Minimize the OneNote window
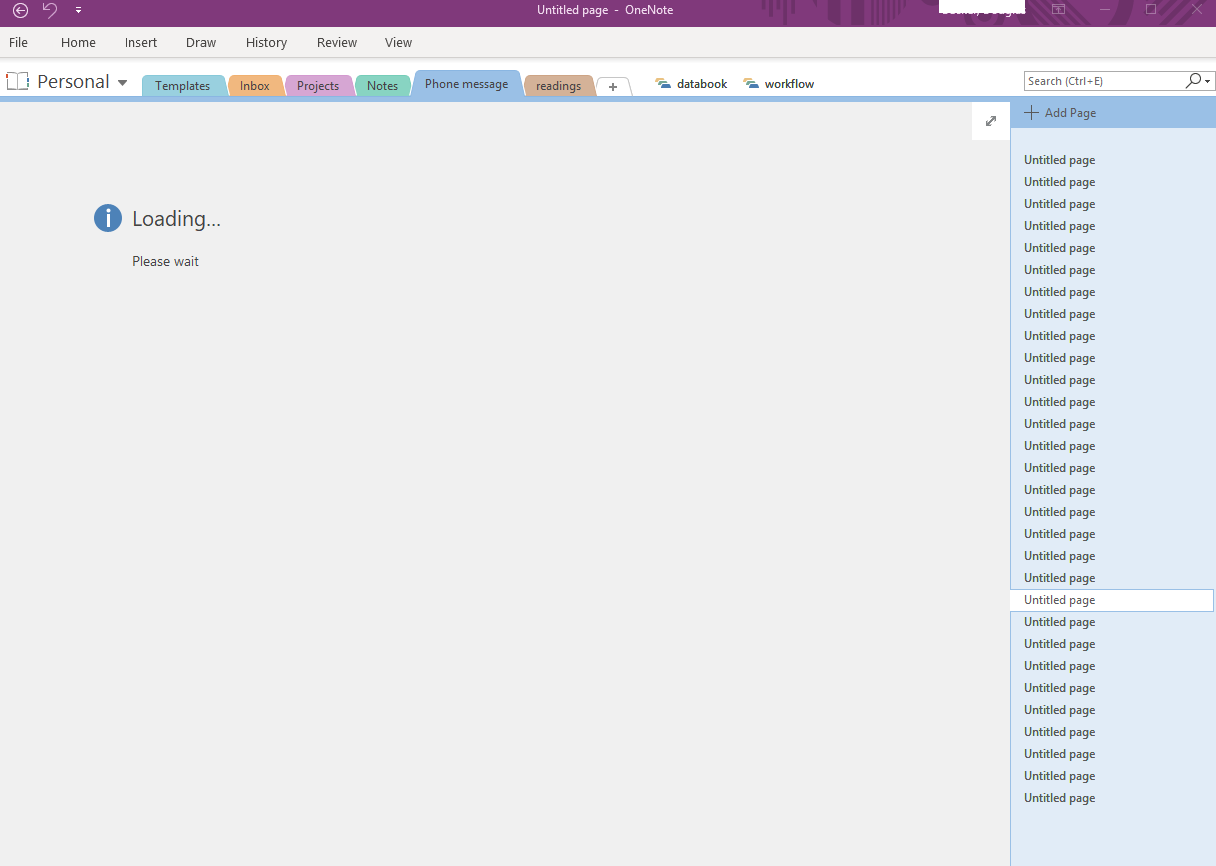Image resolution: width=1216 pixels, height=866 pixels. tap(1105, 10)
